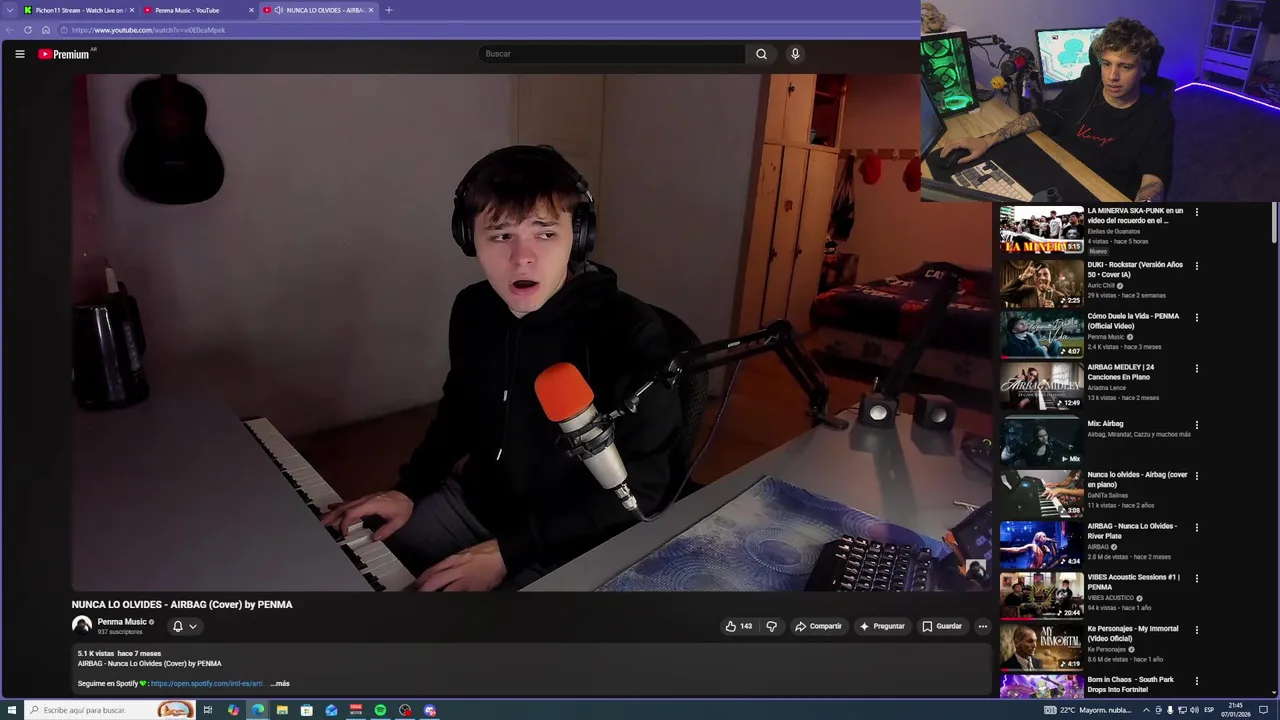Open Microsoft Store from the taskbar

tap(307, 710)
